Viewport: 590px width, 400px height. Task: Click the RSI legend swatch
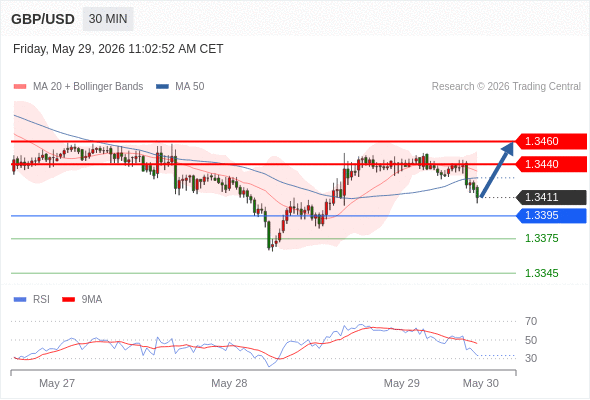[x=20, y=300]
